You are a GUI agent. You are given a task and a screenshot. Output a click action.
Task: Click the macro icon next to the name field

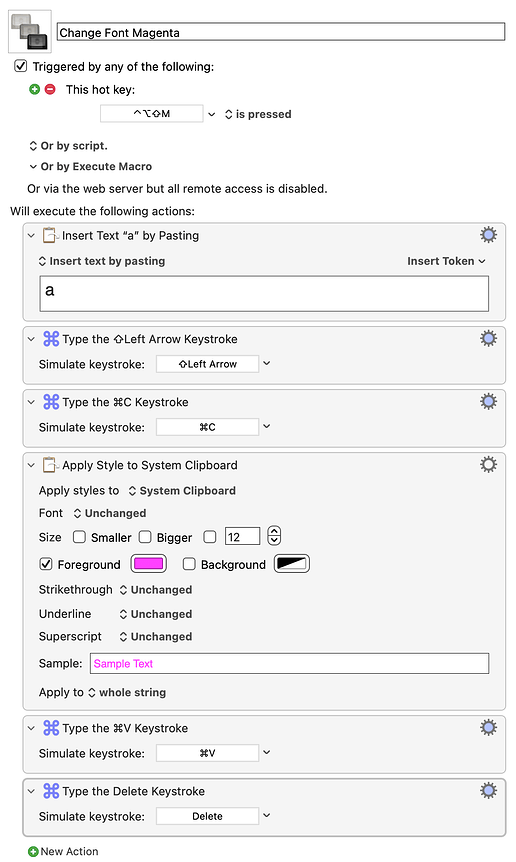pyautogui.click(x=30, y=31)
